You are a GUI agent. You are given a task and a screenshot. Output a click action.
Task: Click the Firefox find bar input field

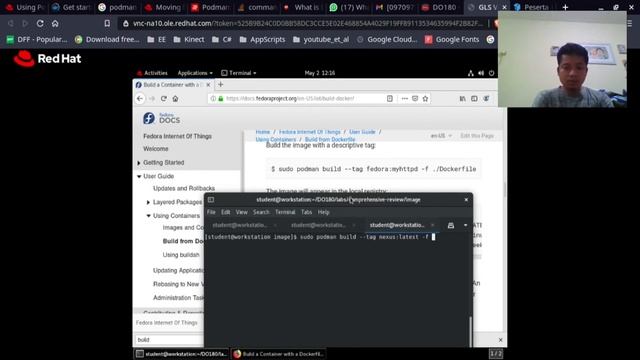click(169, 340)
